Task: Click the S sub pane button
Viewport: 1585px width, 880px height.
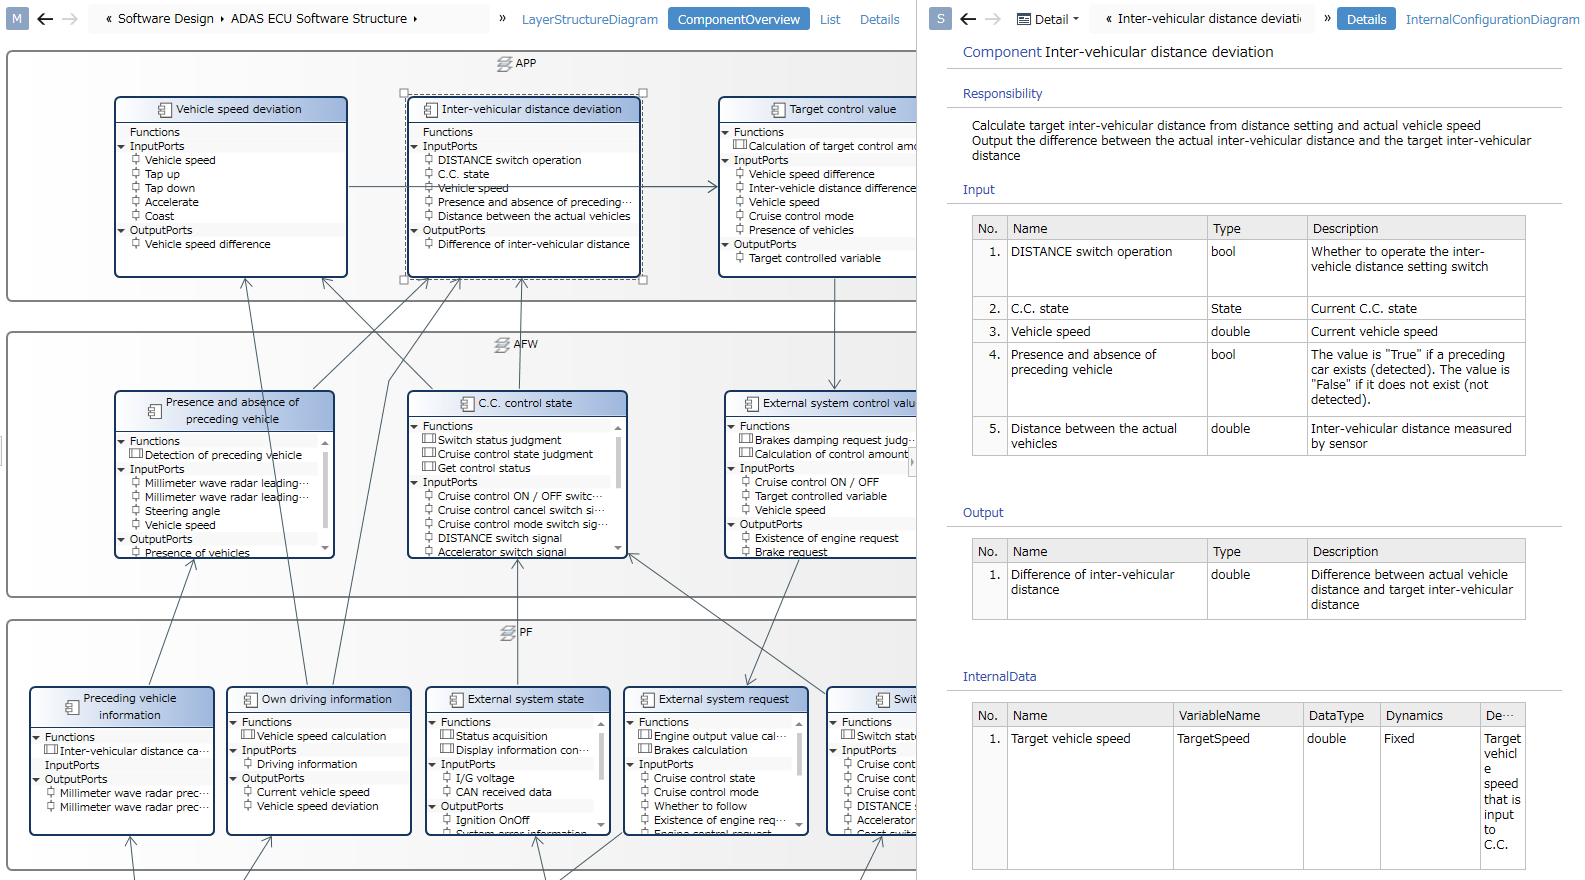Action: pyautogui.click(x=940, y=18)
